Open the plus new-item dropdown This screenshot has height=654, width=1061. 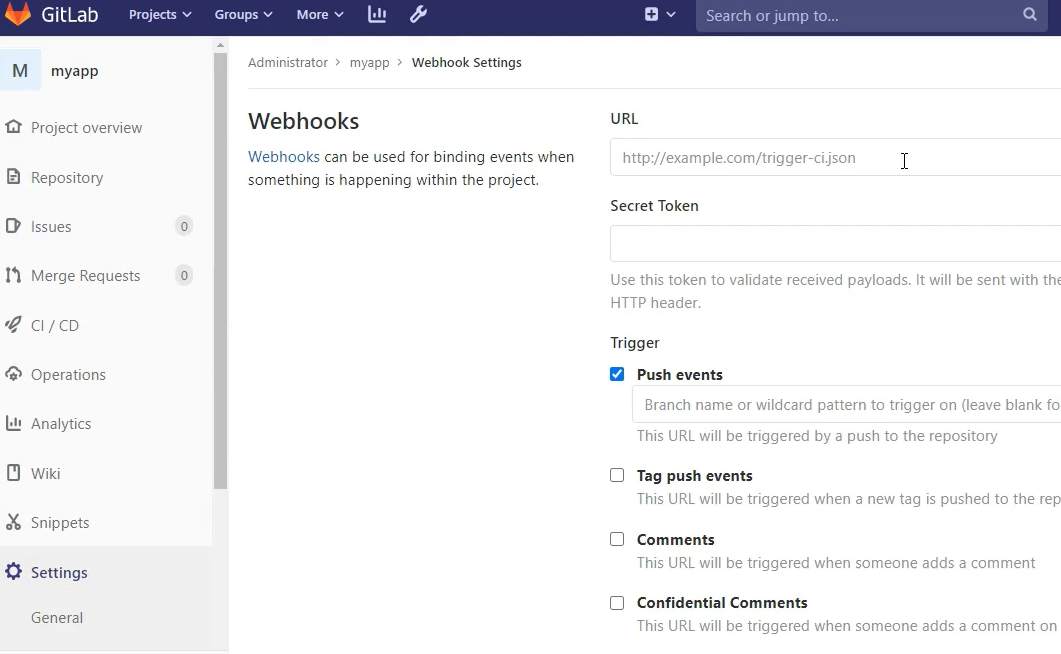point(660,15)
